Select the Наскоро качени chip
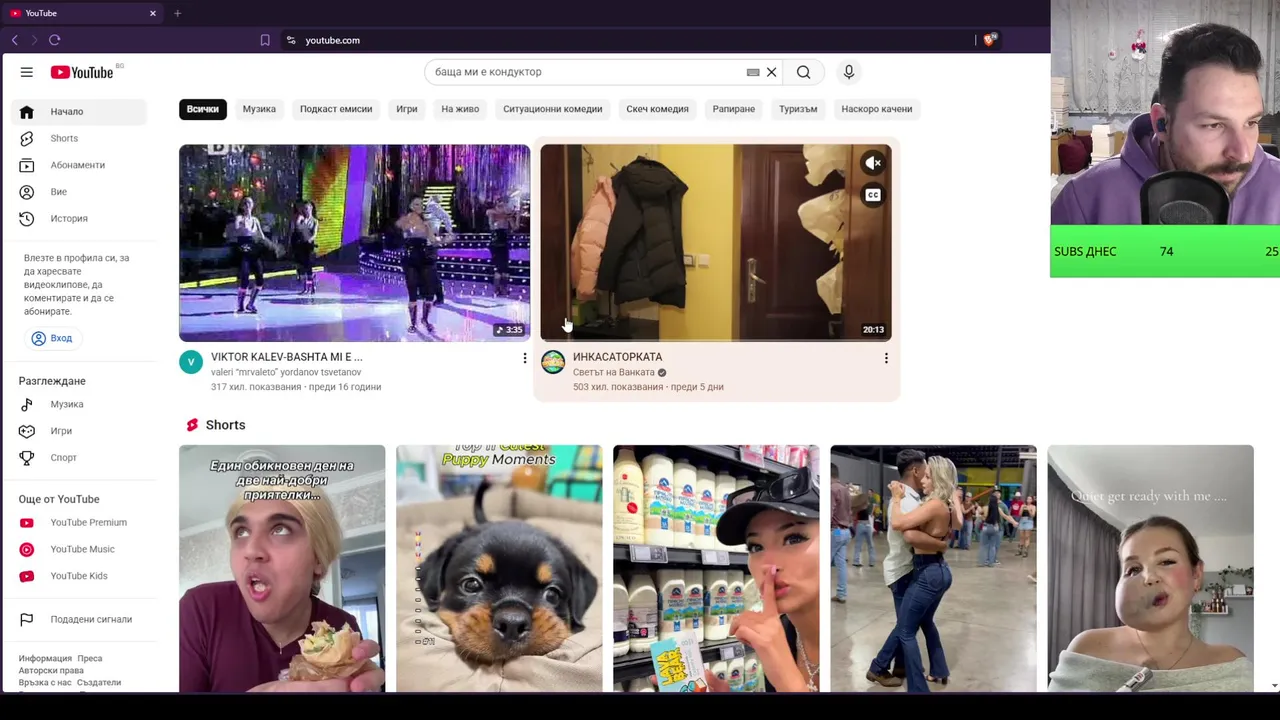Viewport: 1280px width, 720px height. (x=876, y=109)
